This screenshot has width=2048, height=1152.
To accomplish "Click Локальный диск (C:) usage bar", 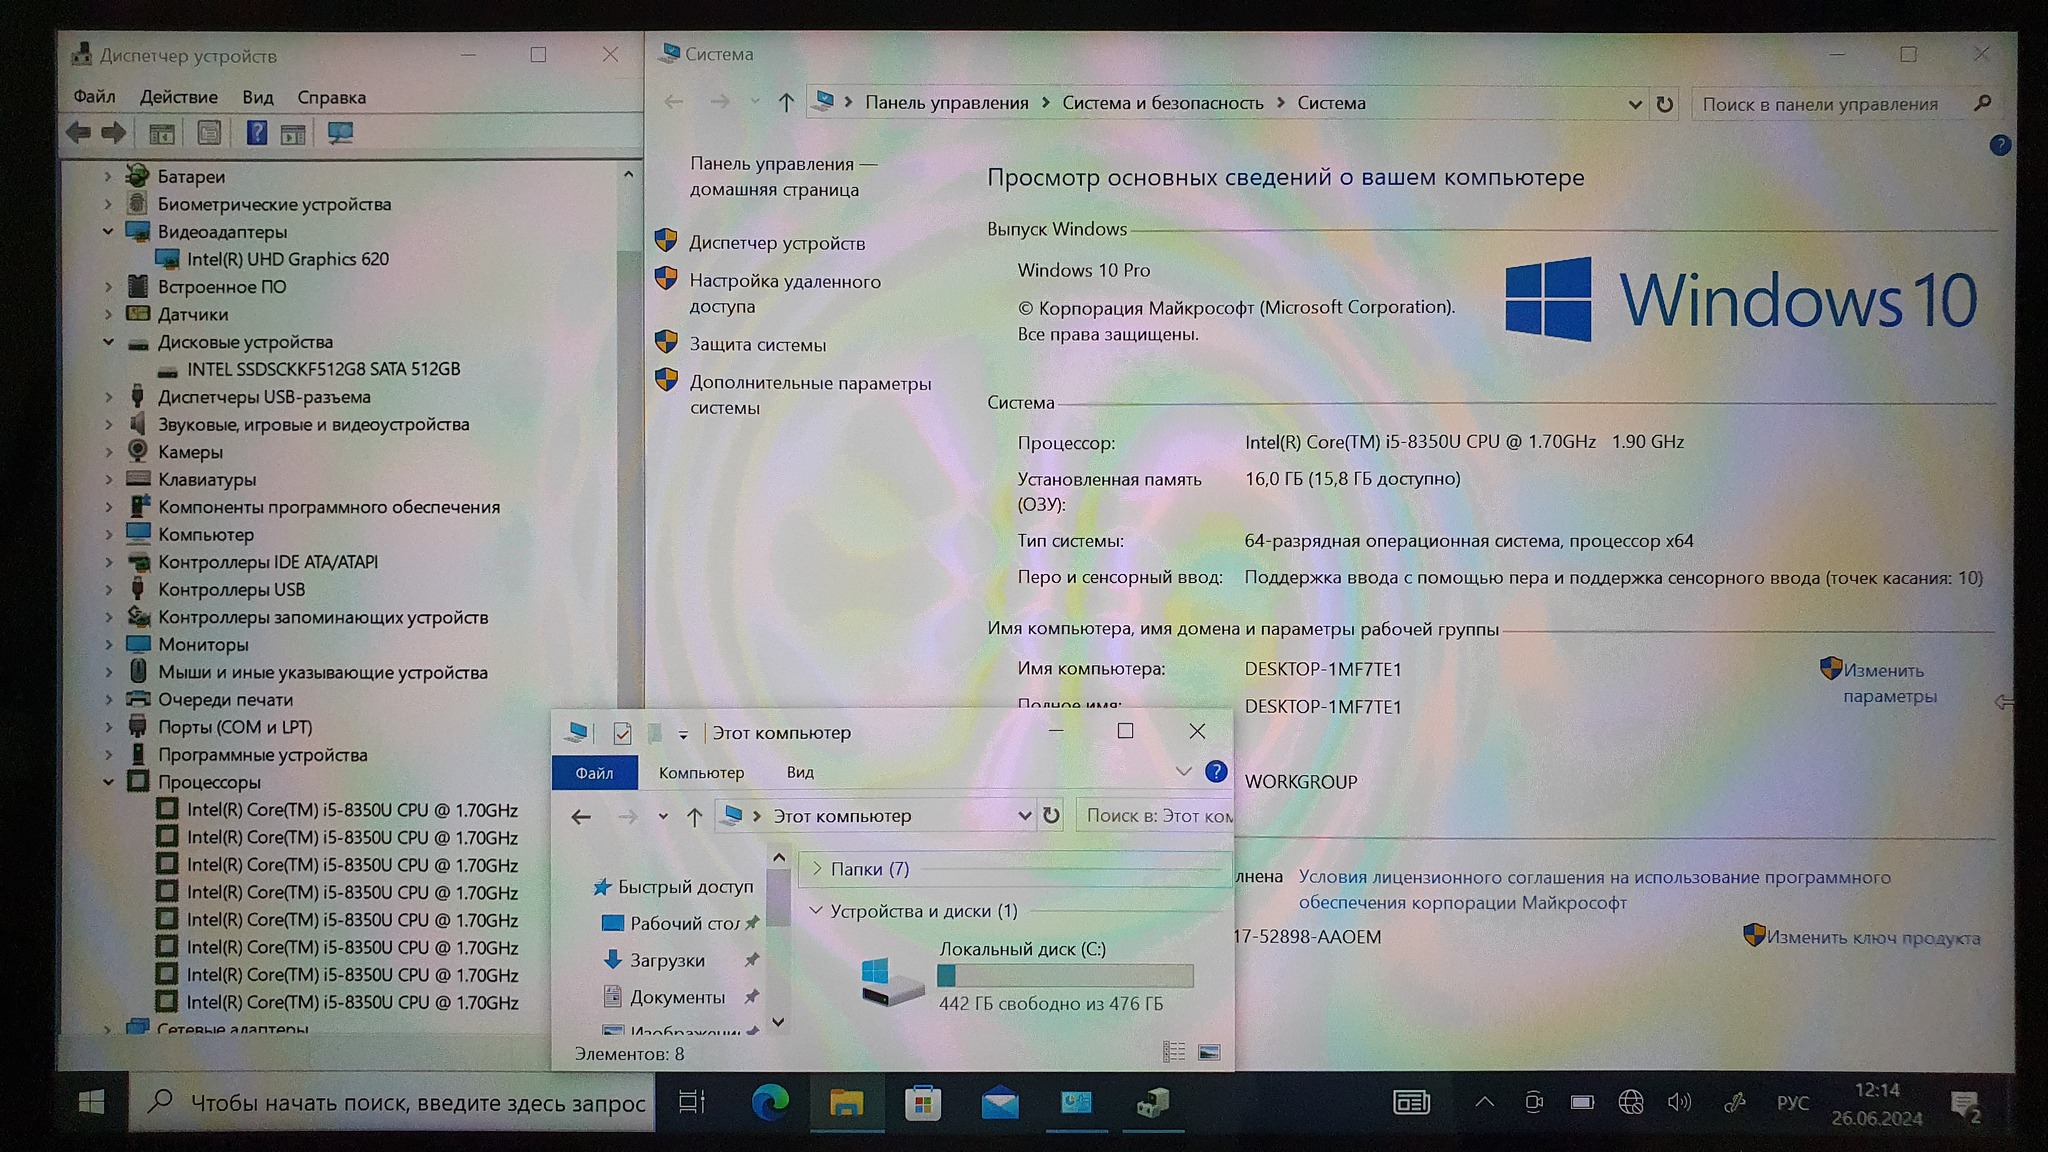I will (1065, 975).
